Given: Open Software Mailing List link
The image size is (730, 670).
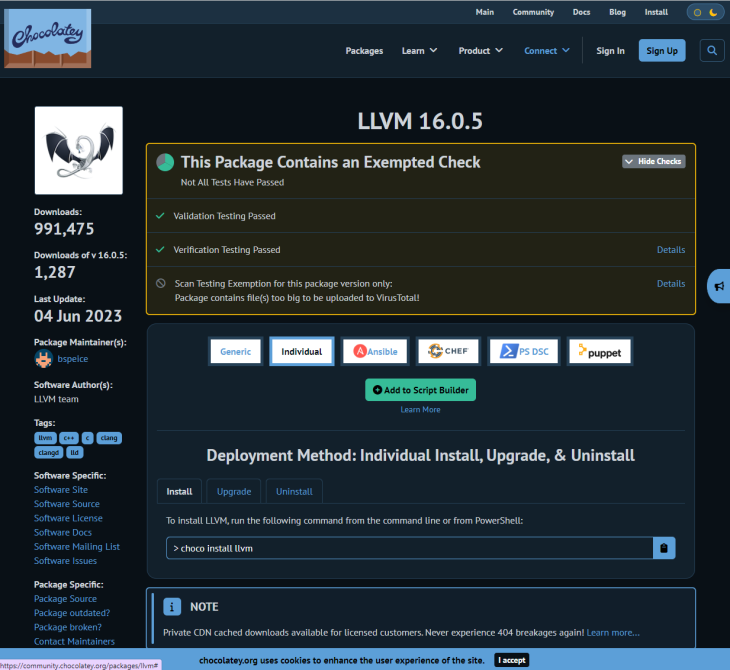Looking at the screenshot, I should pyautogui.click(x=77, y=547).
